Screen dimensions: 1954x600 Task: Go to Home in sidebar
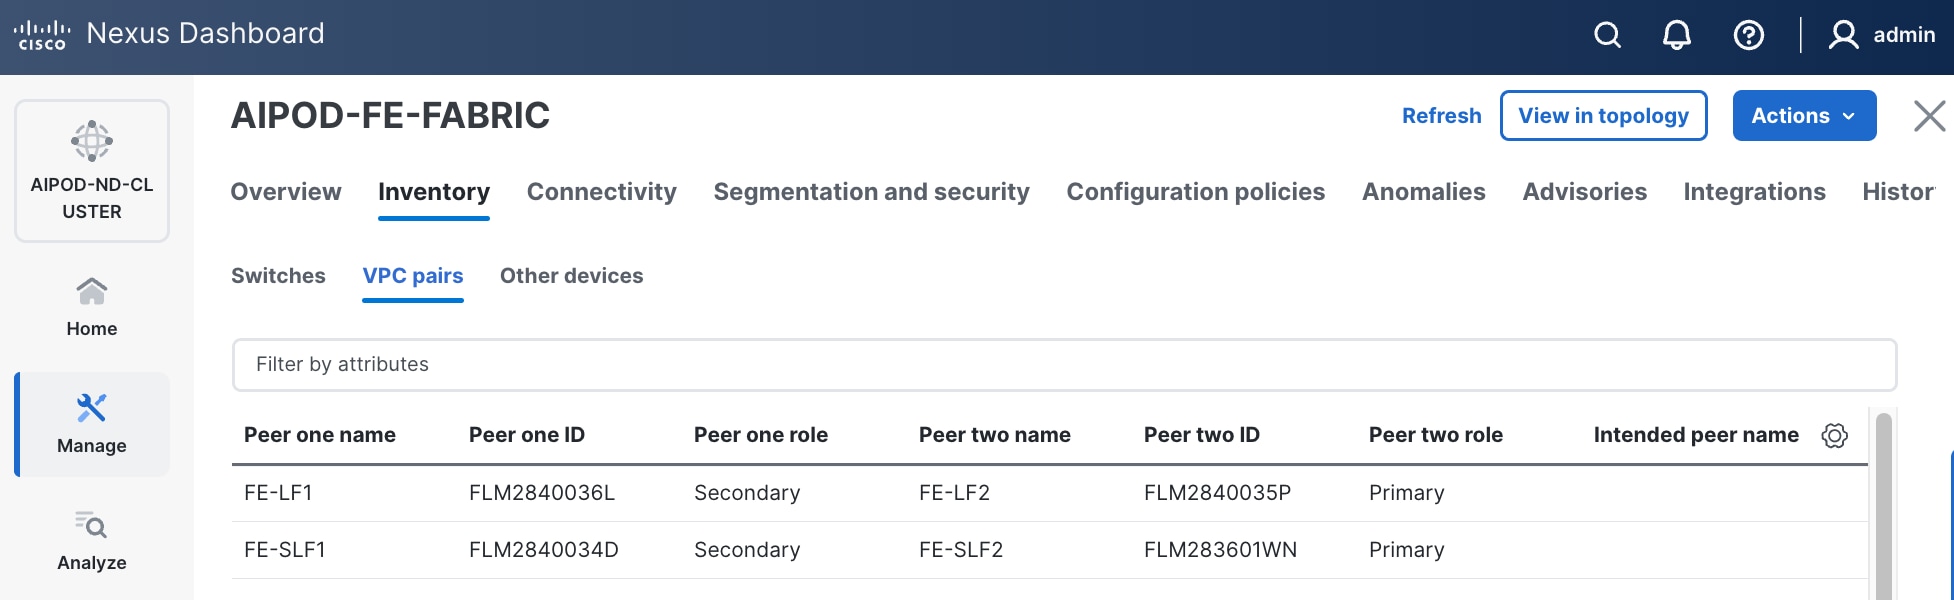(x=92, y=308)
